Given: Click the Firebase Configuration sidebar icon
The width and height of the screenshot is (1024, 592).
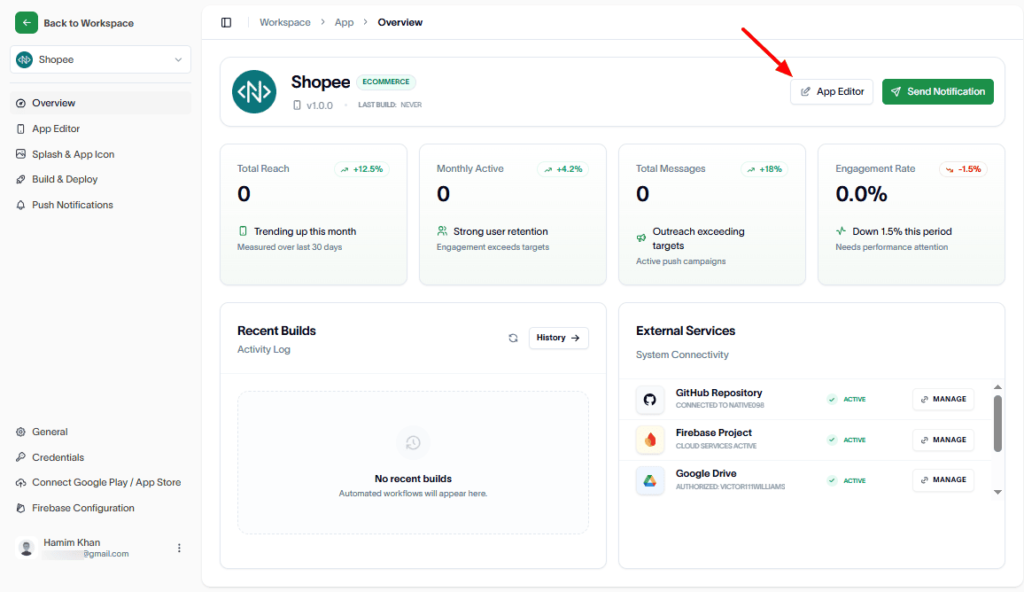Looking at the screenshot, I should tap(21, 508).
